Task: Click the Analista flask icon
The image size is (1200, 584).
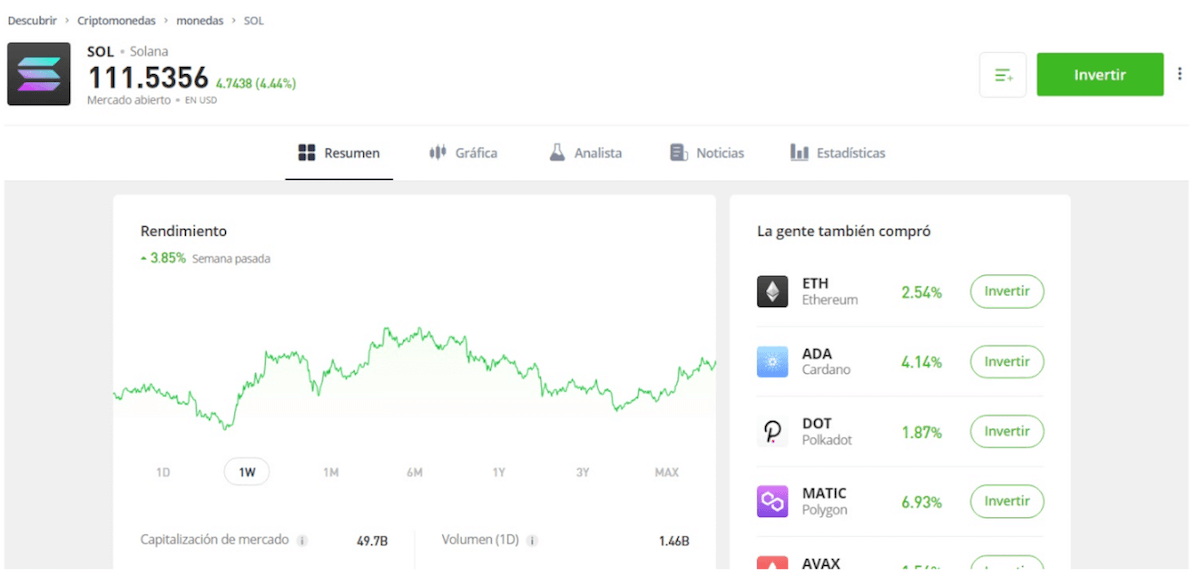Action: 556,152
